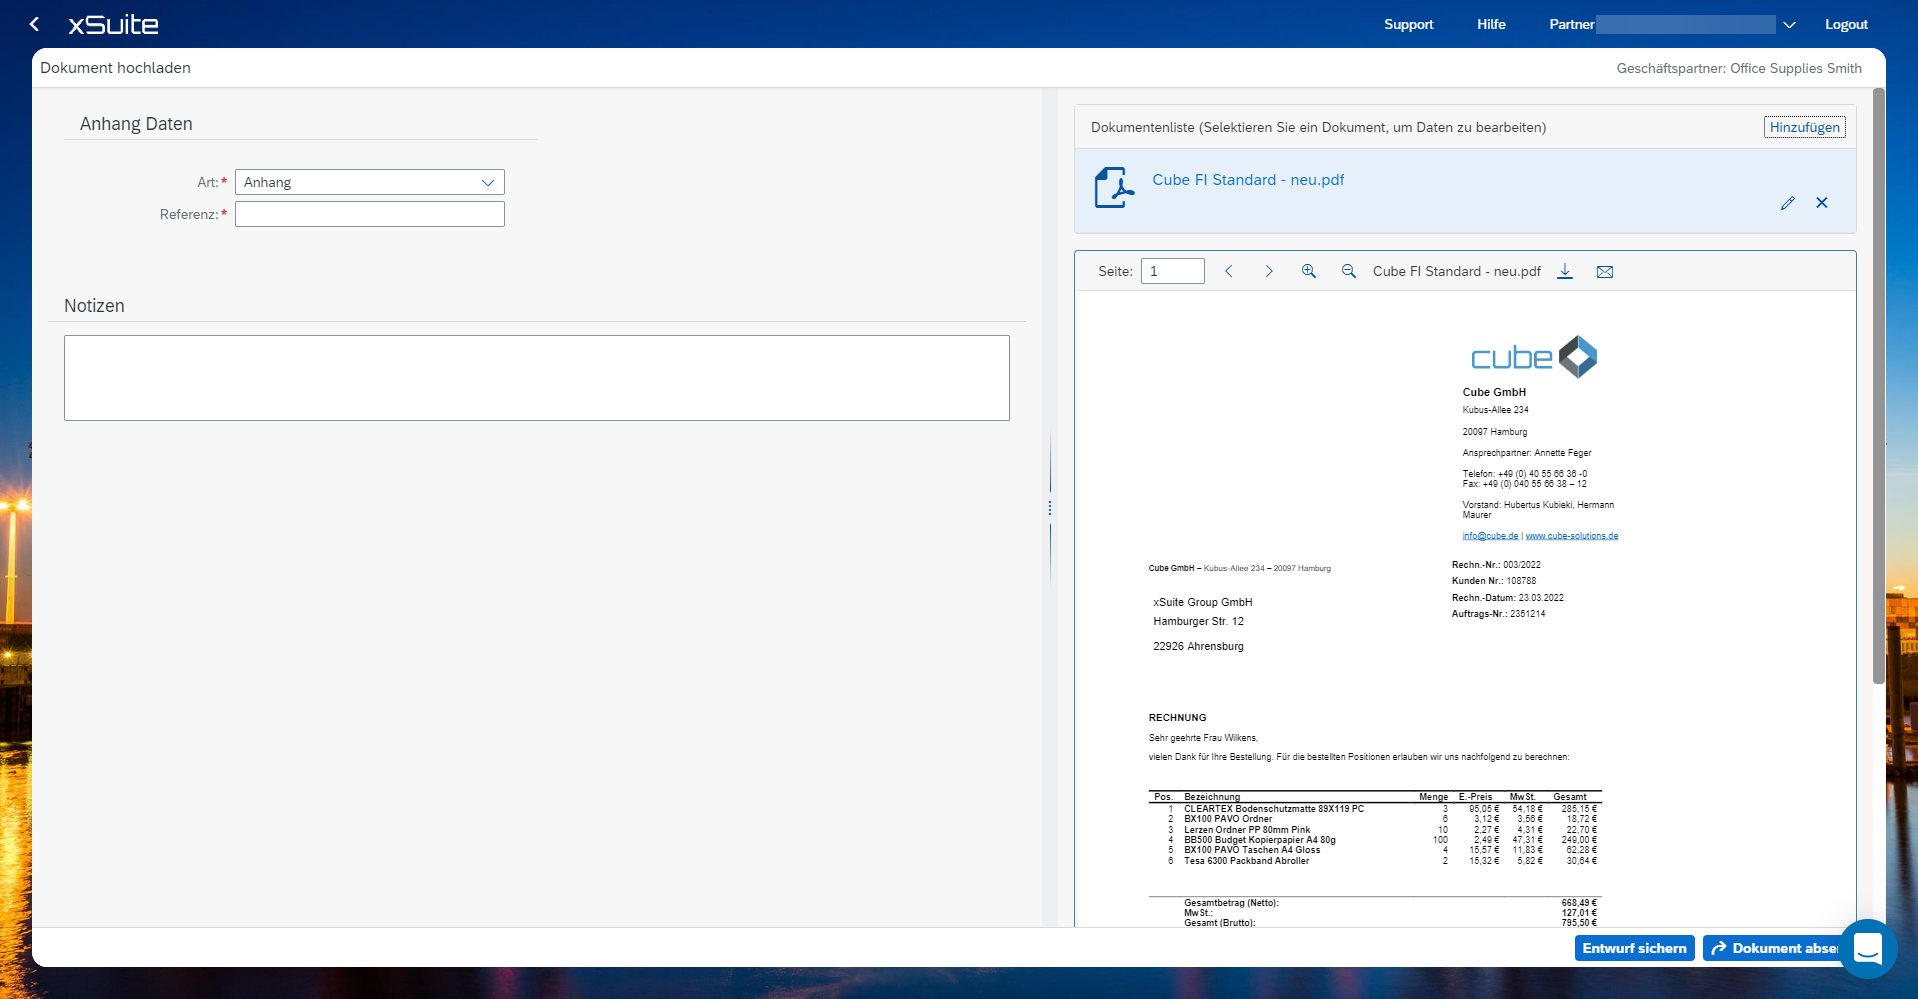The height and width of the screenshot is (999, 1918).
Task: Click the Logout link
Action: [x=1845, y=25]
